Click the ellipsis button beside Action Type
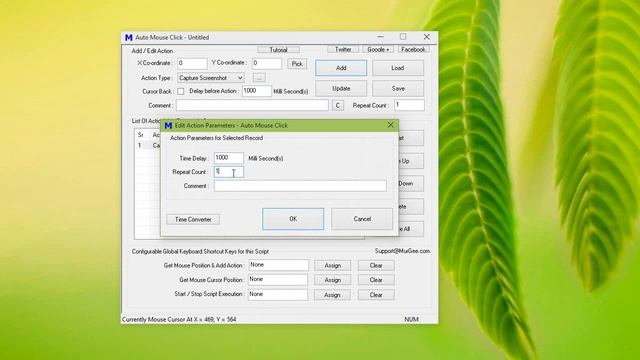 click(x=259, y=77)
